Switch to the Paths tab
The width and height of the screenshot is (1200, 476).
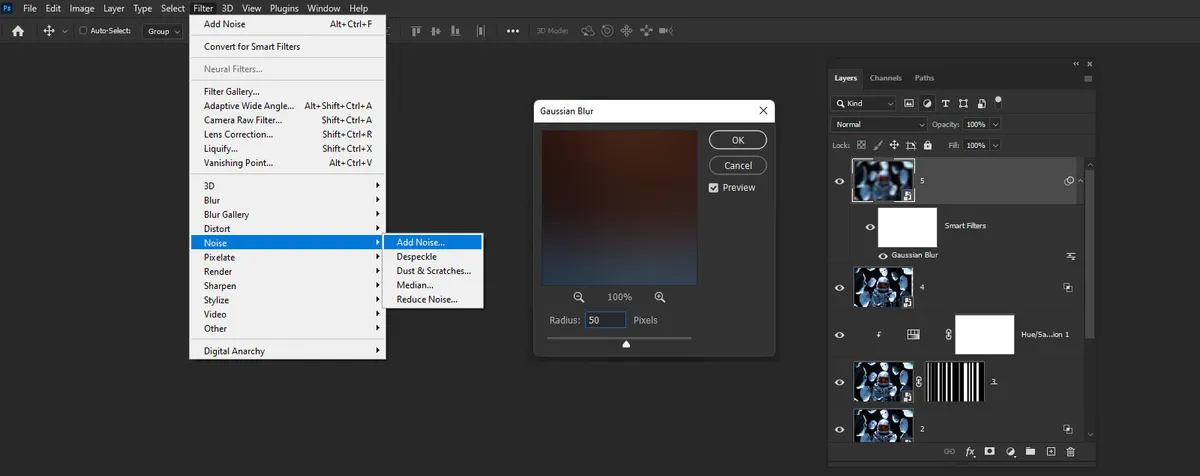(x=924, y=78)
